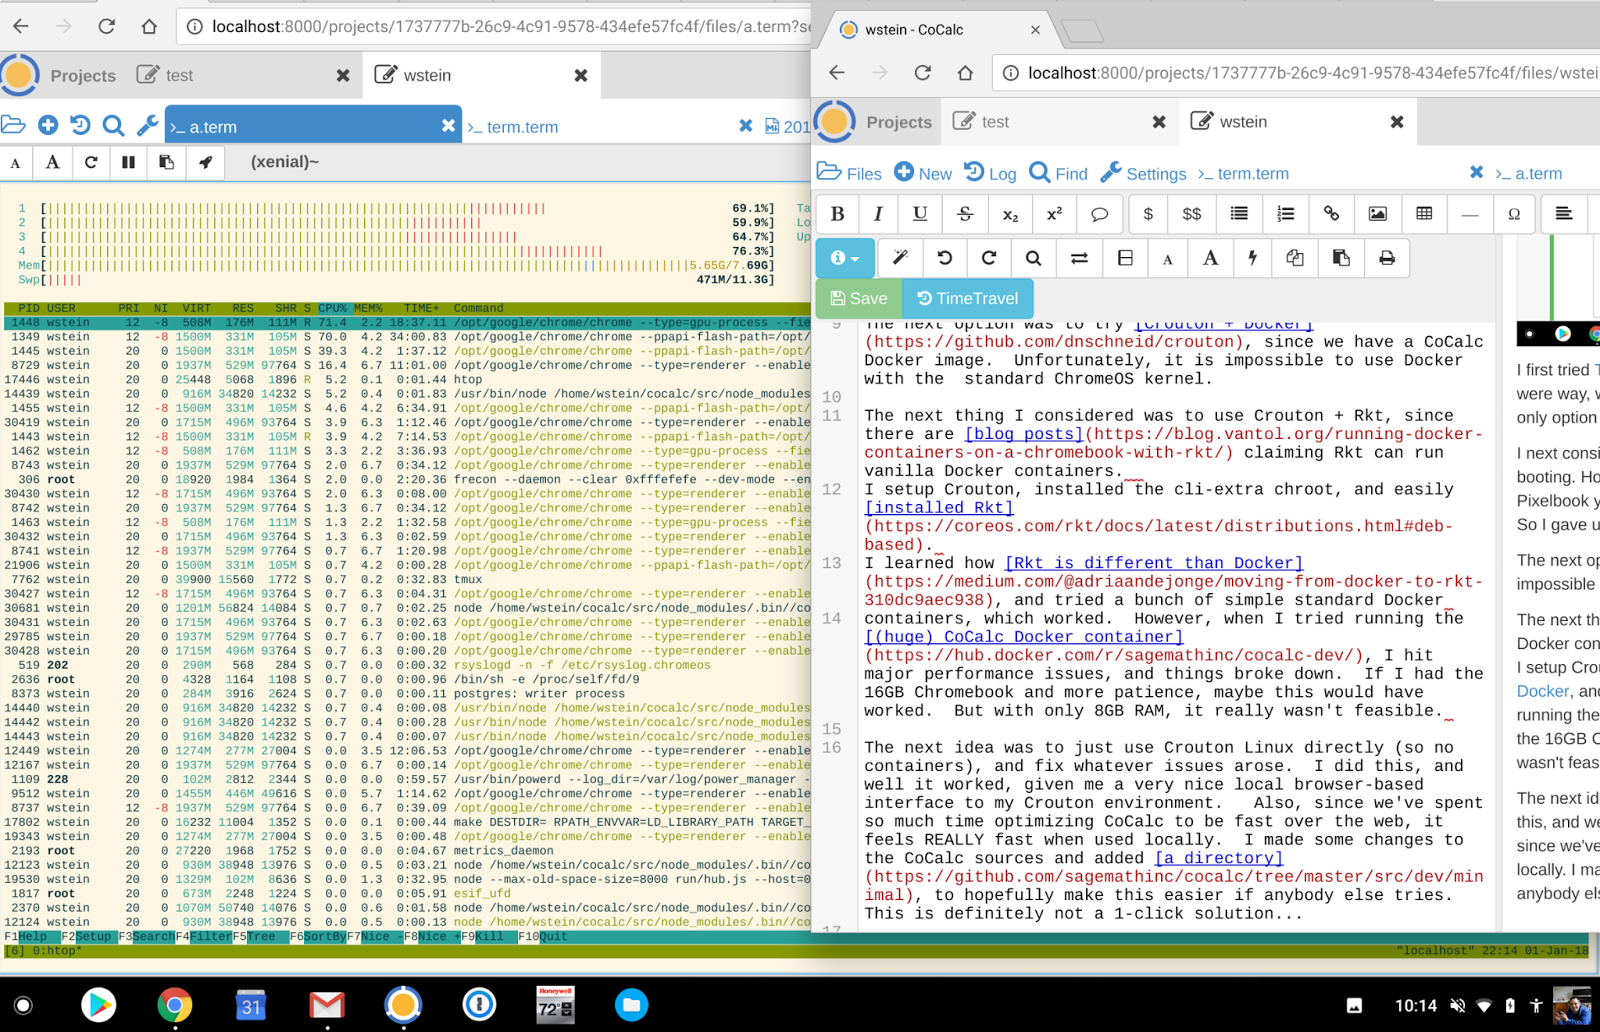Open the blue info dropdown menu
This screenshot has height=1032, width=1600.
click(844, 258)
